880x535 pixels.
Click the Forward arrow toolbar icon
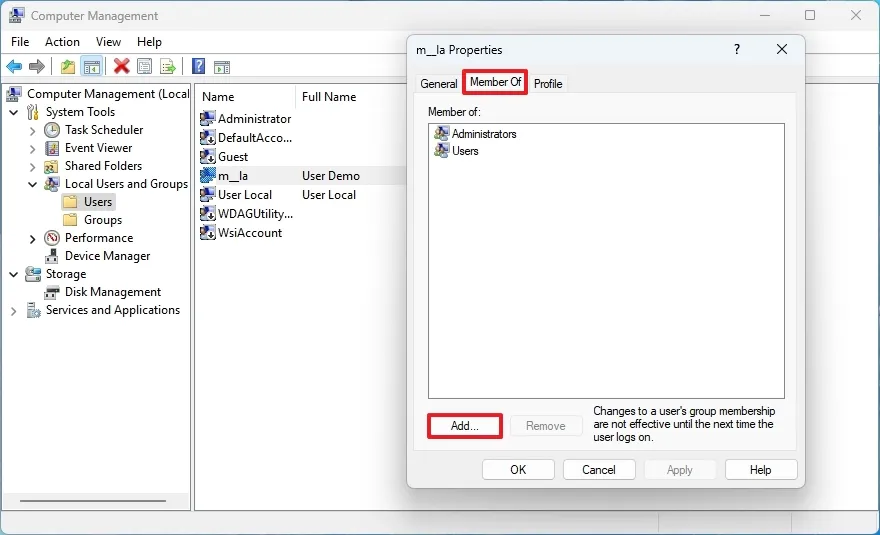pyautogui.click(x=37, y=67)
